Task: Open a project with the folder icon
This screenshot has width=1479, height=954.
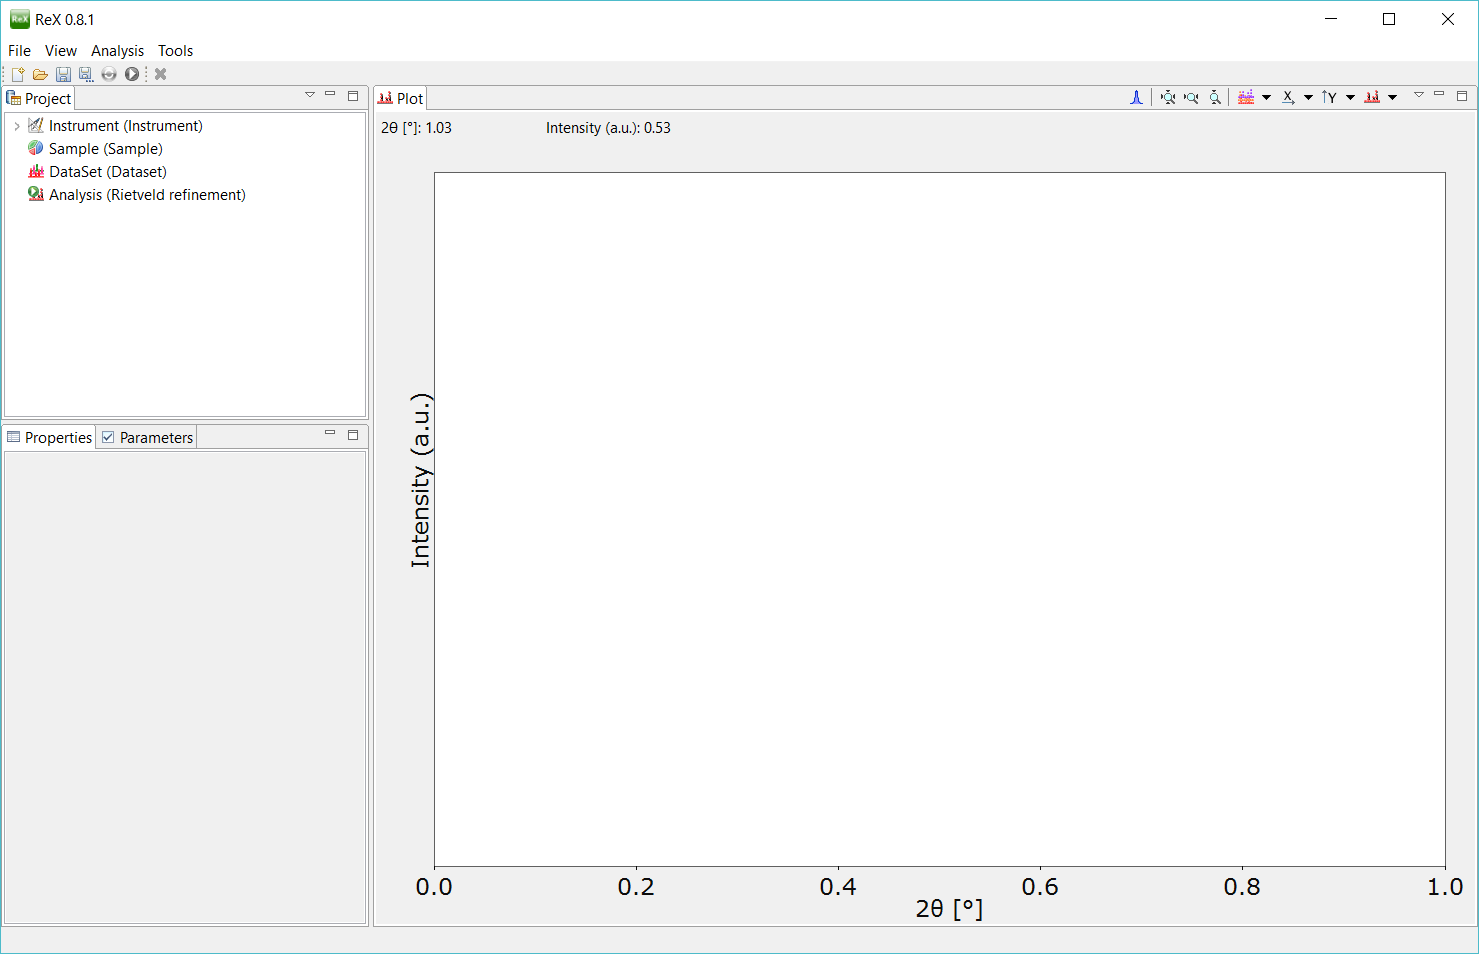Action: click(40, 74)
